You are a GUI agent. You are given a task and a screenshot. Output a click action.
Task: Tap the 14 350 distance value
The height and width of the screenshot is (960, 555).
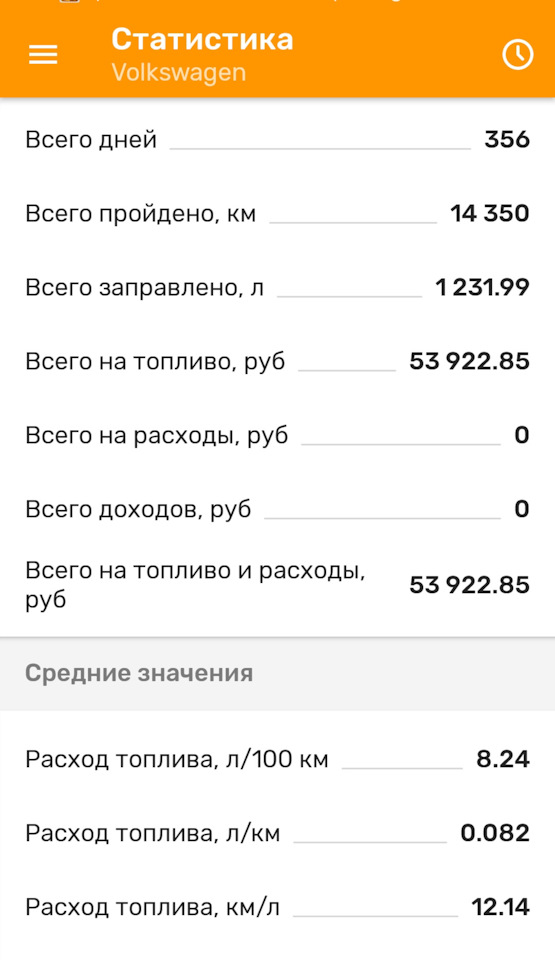489,214
